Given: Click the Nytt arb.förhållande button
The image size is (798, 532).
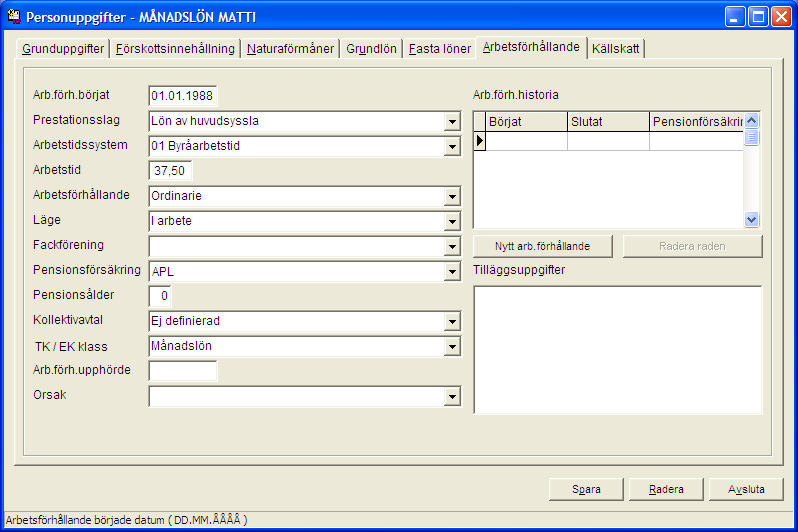Looking at the screenshot, I should [543, 246].
